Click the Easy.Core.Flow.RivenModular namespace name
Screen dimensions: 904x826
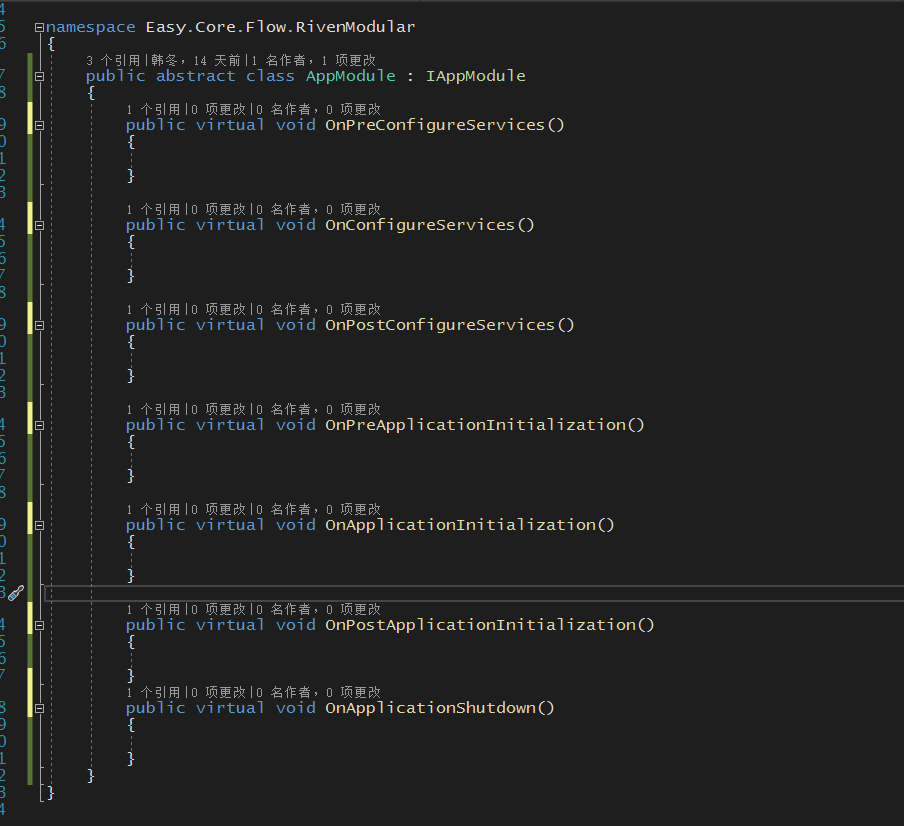click(x=280, y=27)
